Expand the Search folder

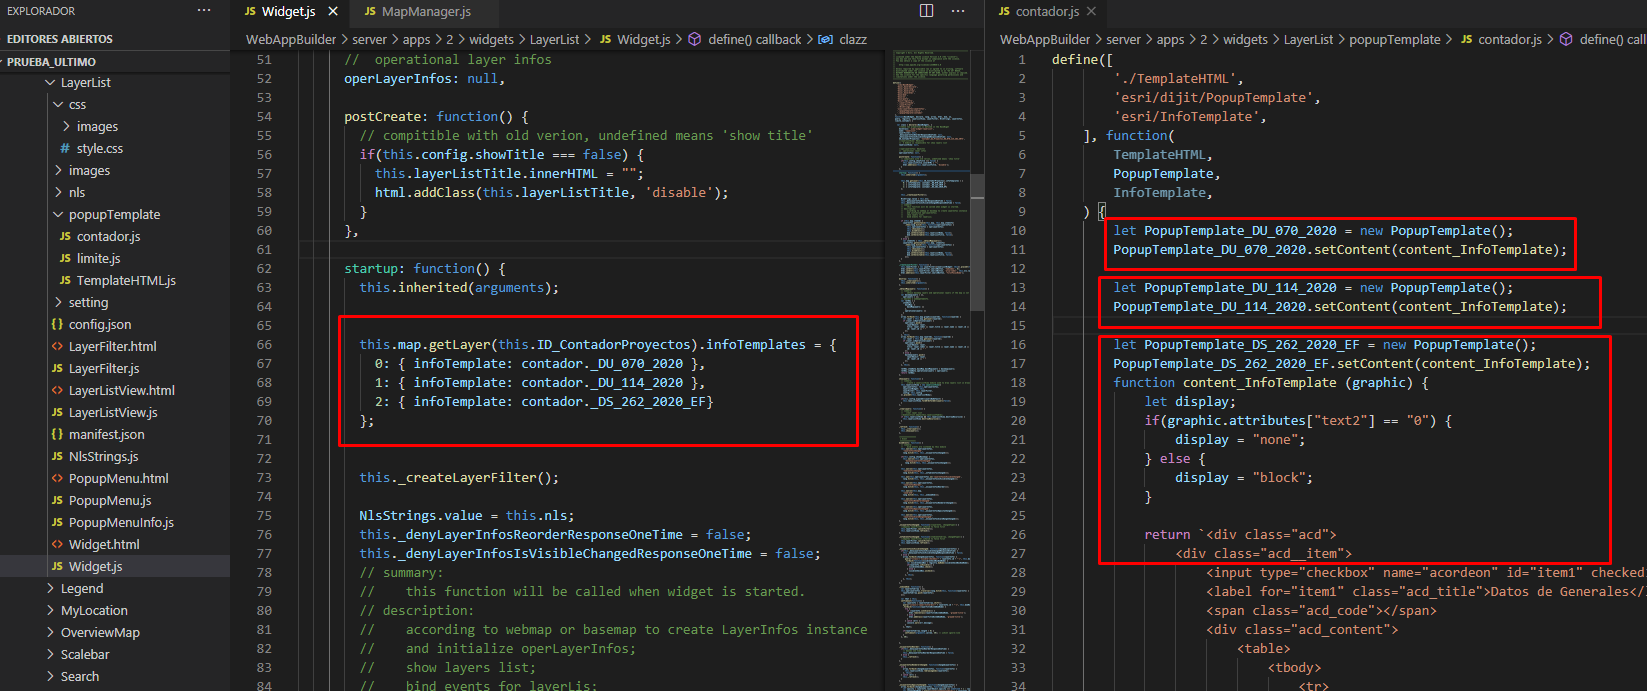coord(80,677)
